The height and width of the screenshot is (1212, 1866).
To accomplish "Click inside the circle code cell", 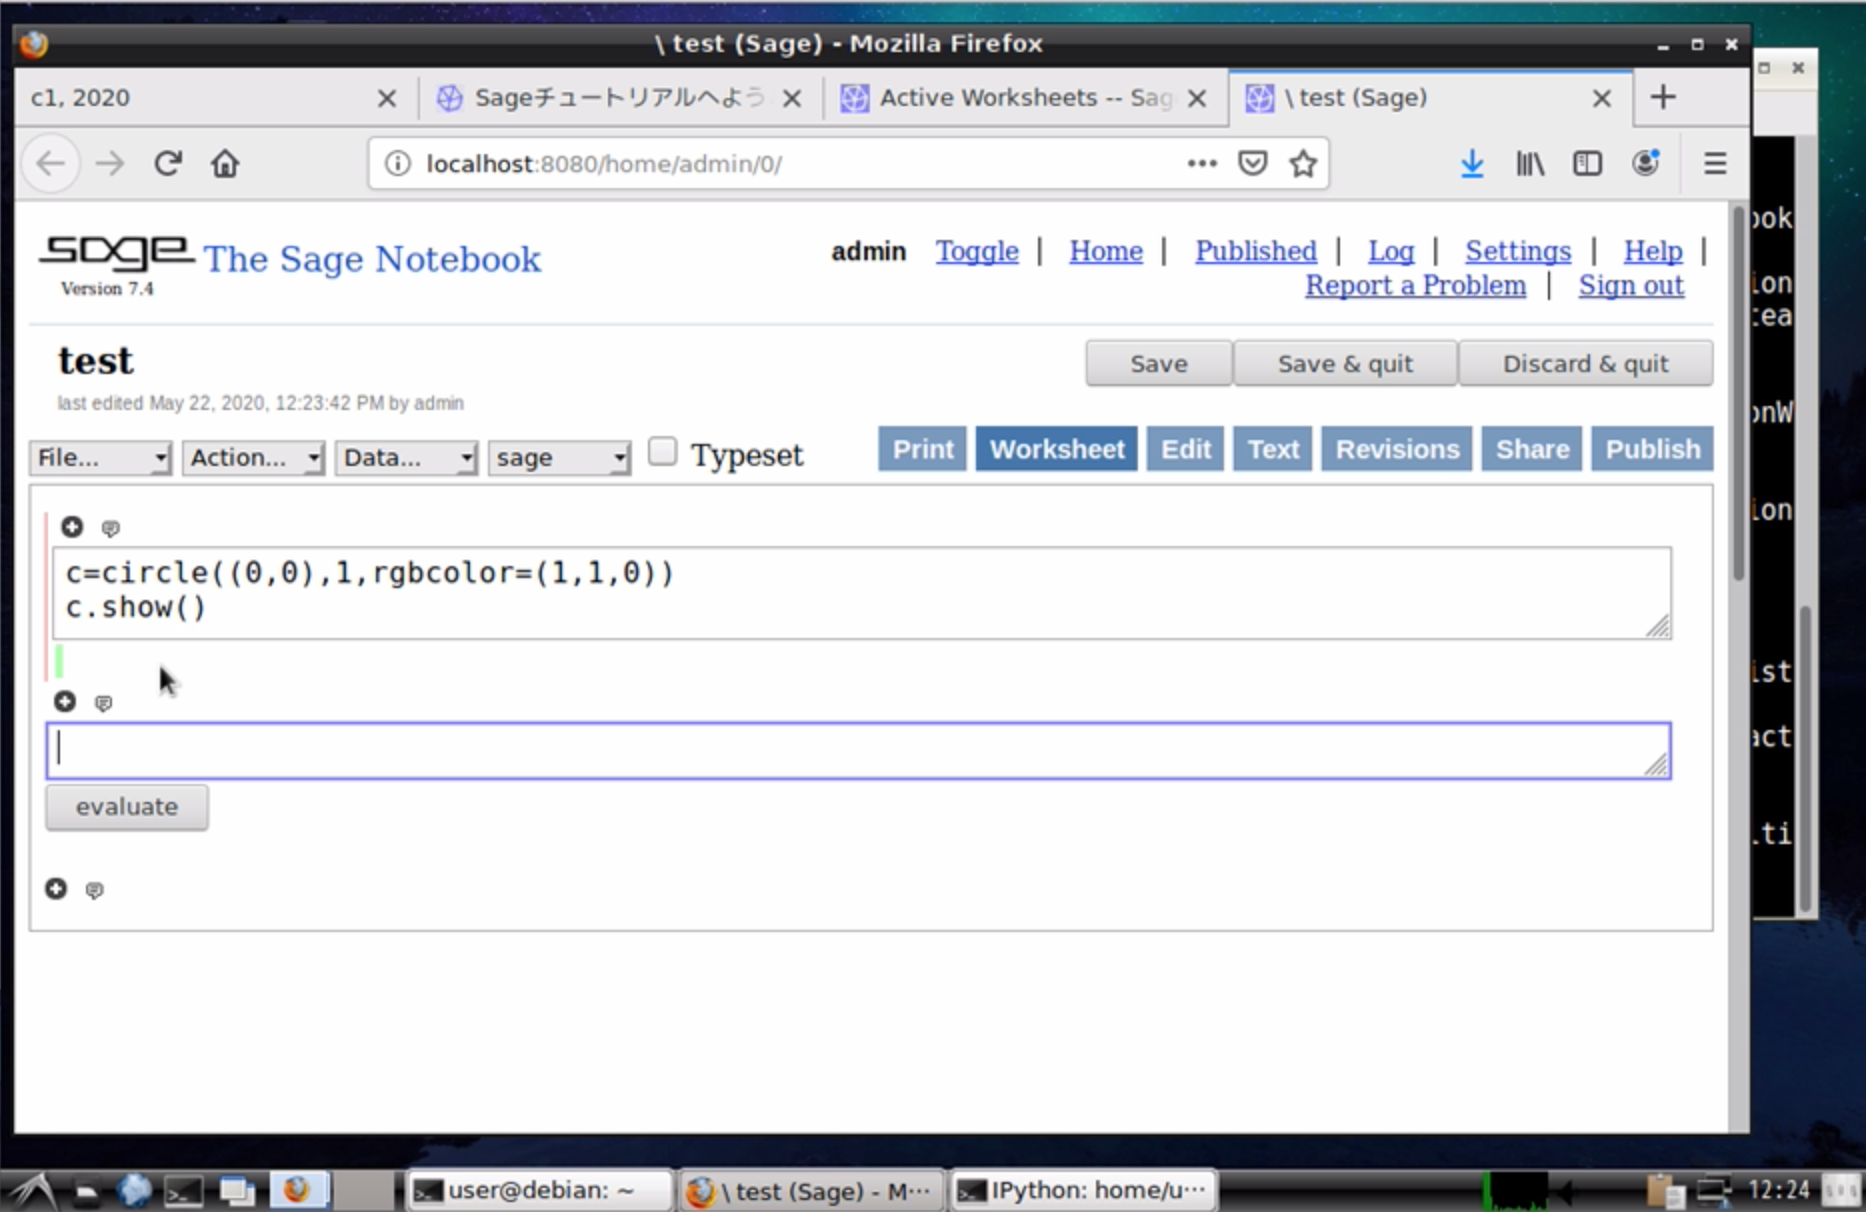I will point(861,592).
